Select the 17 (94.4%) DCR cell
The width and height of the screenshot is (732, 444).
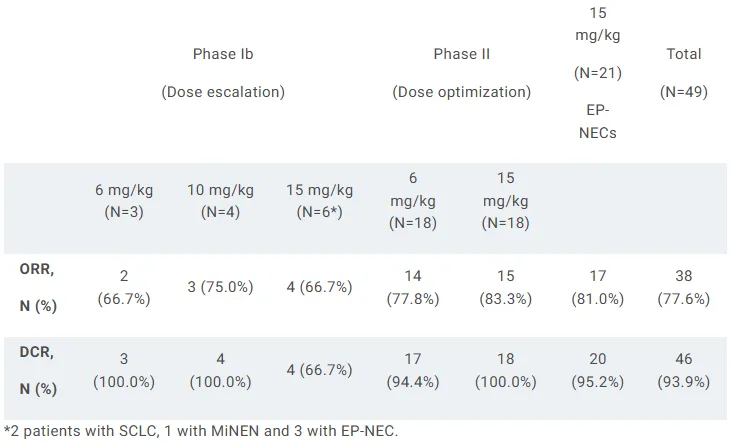coord(413,370)
